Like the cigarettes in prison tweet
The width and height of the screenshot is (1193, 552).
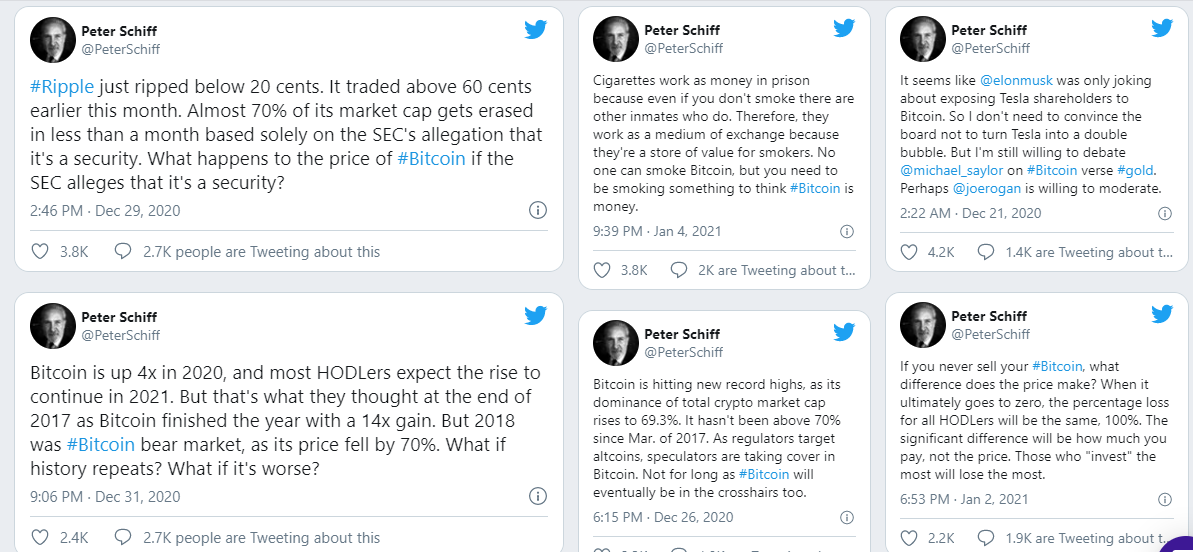coord(602,270)
